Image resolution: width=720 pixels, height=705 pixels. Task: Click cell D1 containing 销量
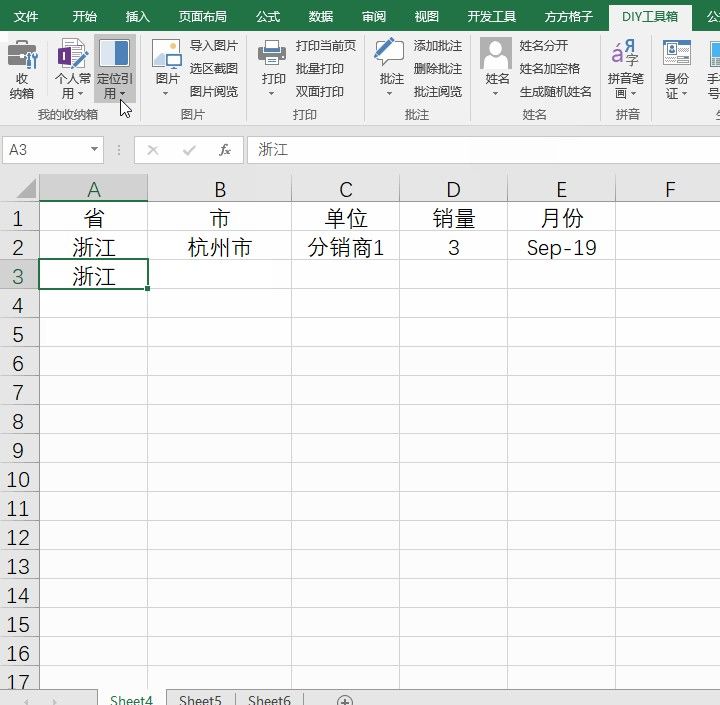coord(453,218)
